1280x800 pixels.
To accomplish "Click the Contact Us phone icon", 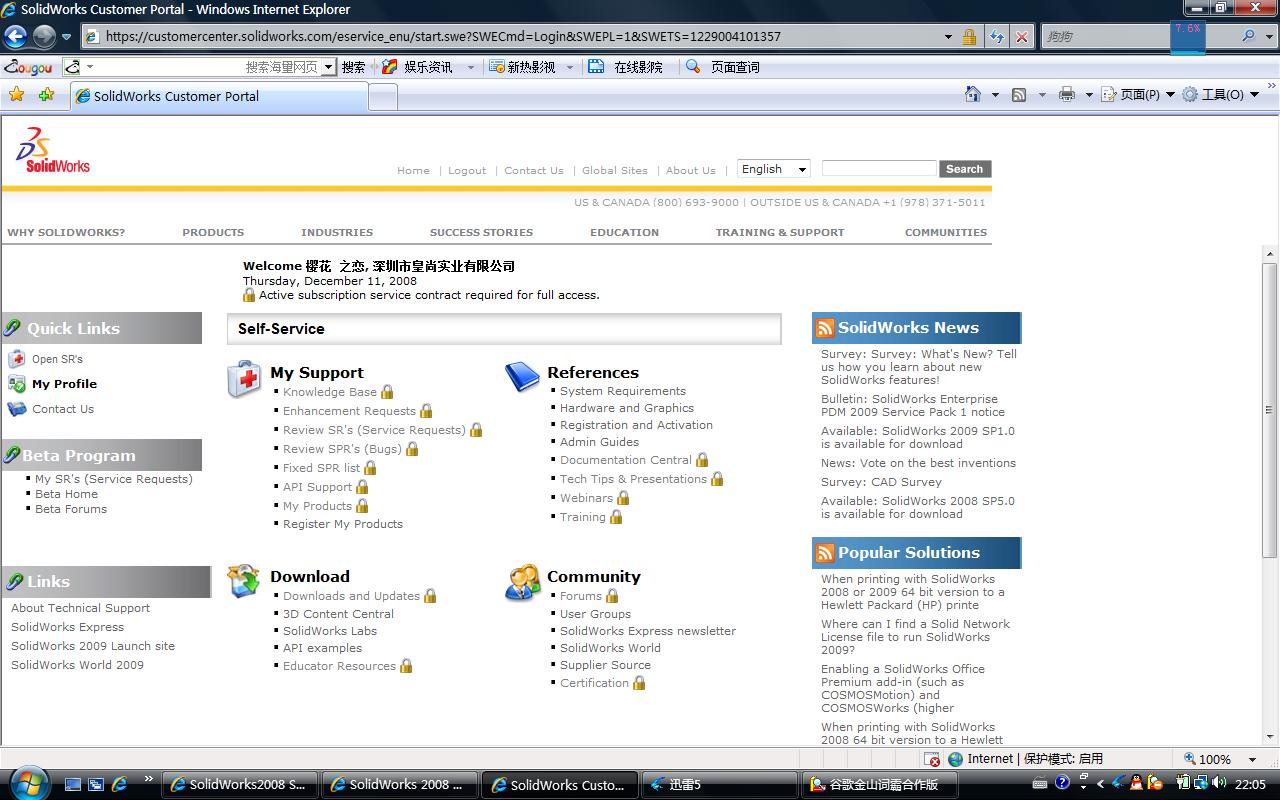I will point(17,409).
